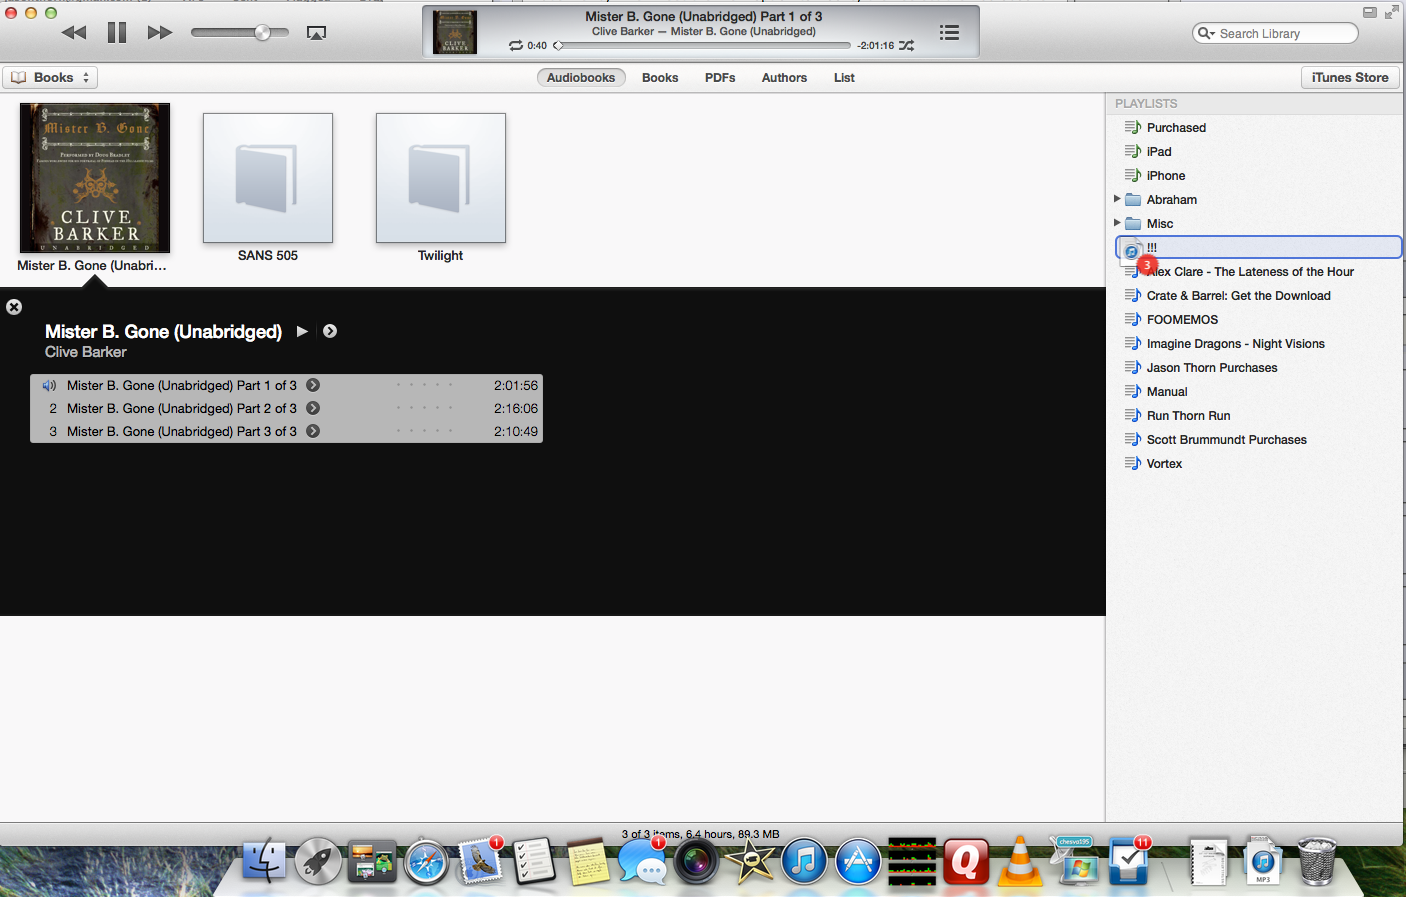Screen dimensions: 1406x897
Task: Switch to the Authors tab
Action: (x=784, y=77)
